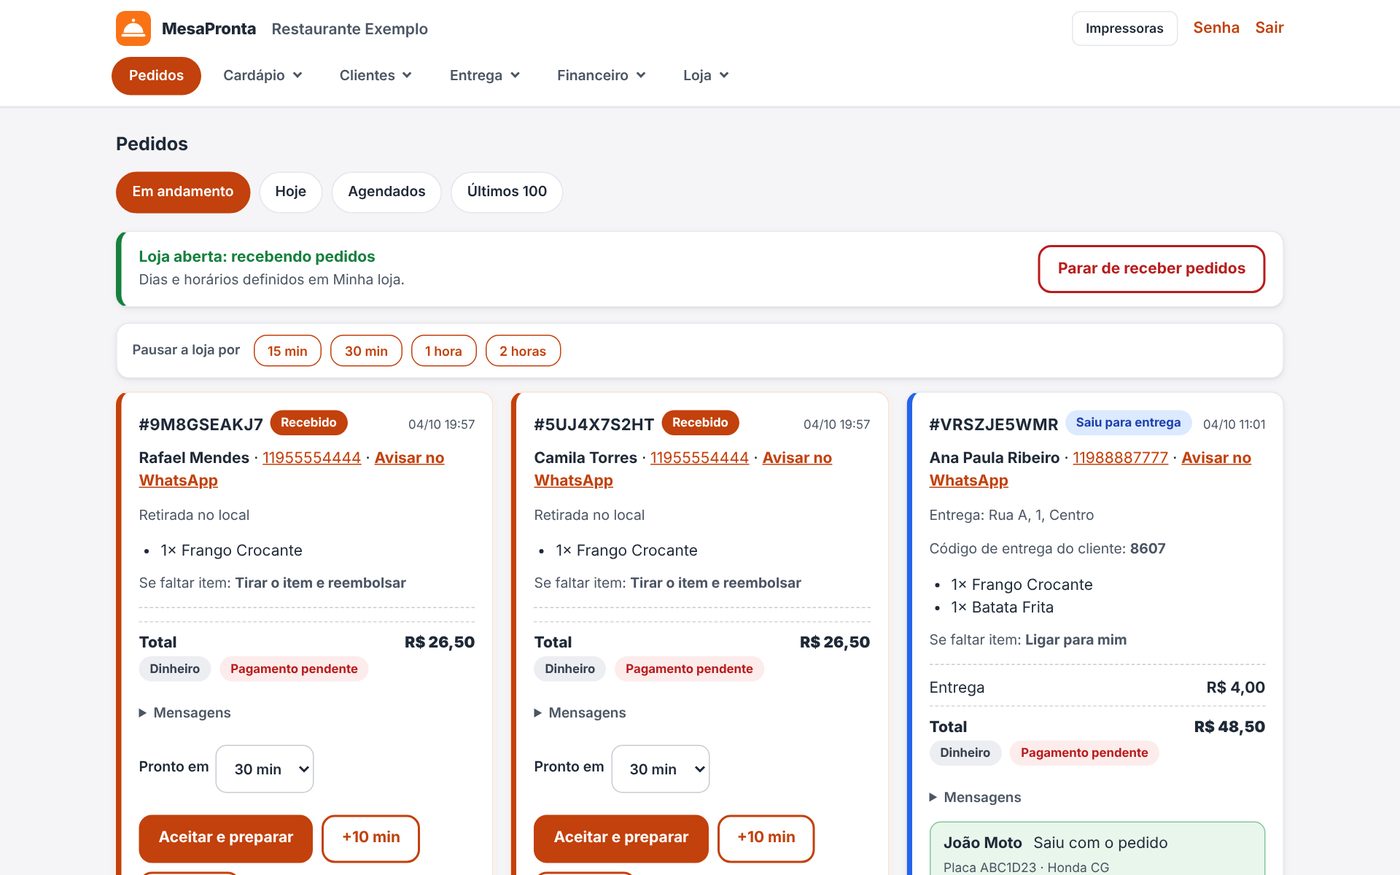Click Sair to log out
This screenshot has width=1400, height=875.
(x=1270, y=28)
